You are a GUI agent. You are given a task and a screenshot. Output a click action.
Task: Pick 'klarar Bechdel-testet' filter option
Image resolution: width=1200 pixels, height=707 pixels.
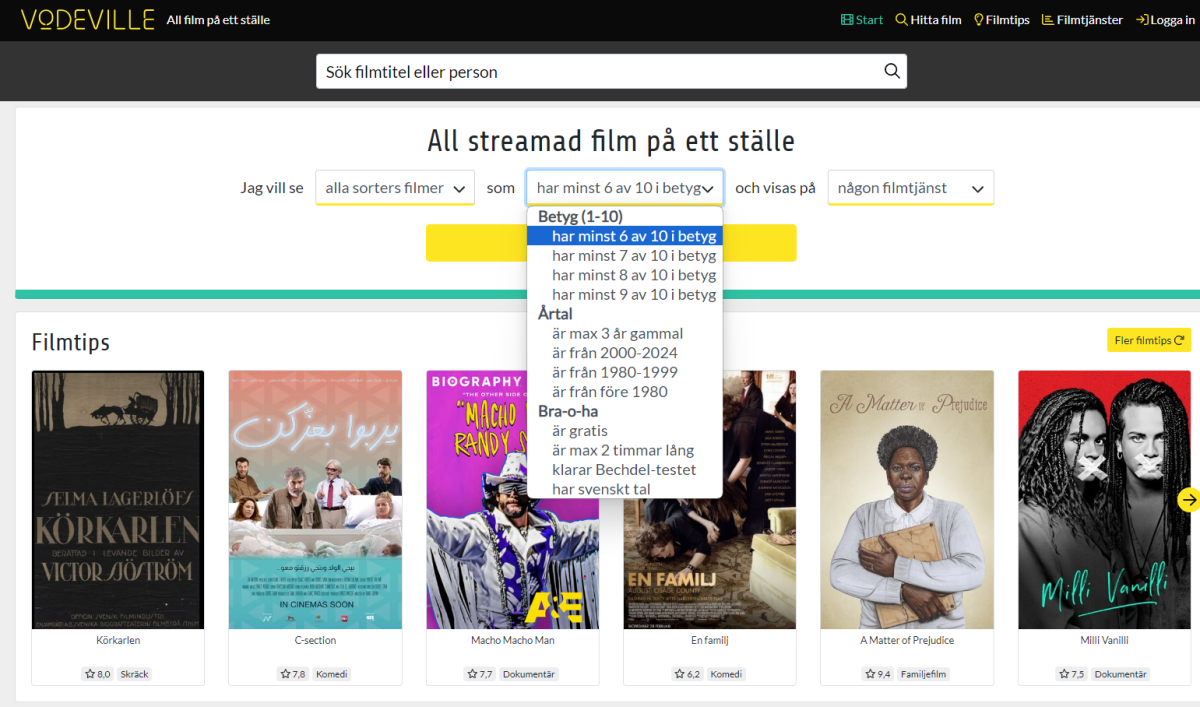[623, 470]
